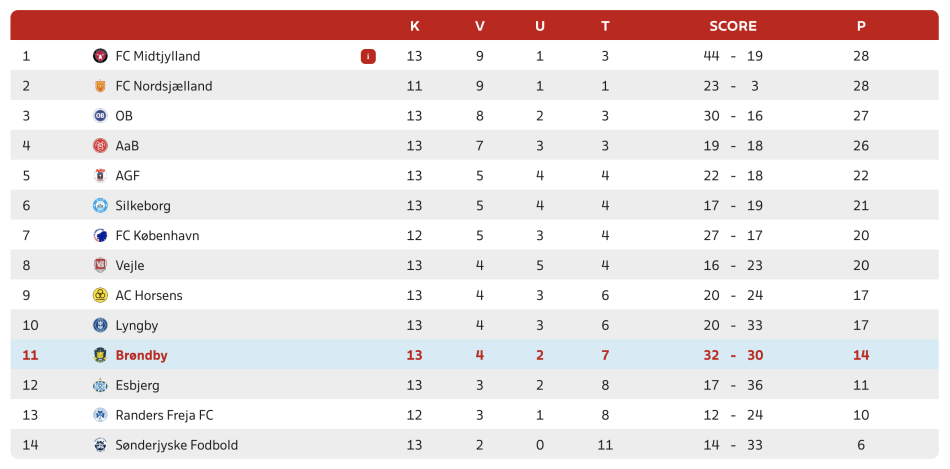Image resolution: width=950 pixels, height=469 pixels.
Task: Click the AC Horsens yellow crest
Action: point(100,295)
